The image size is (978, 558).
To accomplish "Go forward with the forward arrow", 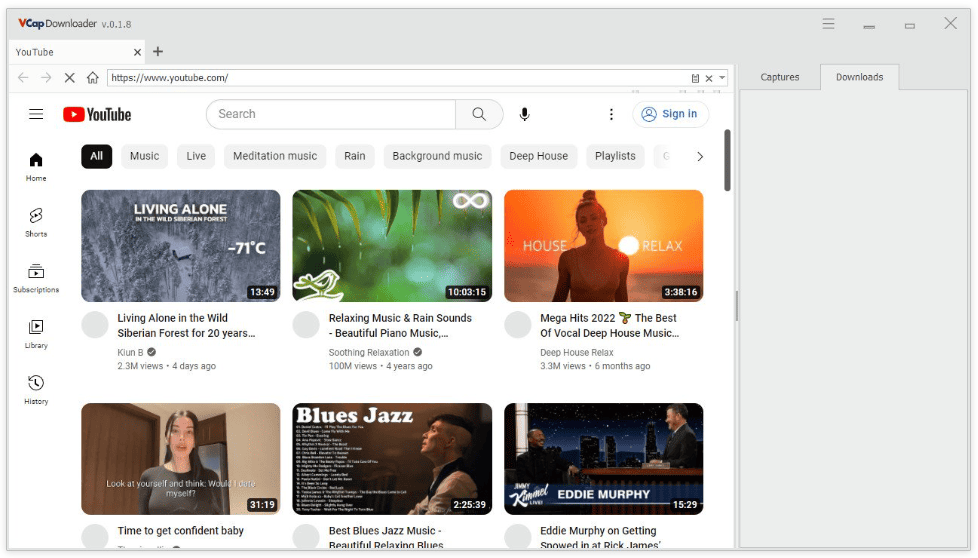I will point(46,78).
